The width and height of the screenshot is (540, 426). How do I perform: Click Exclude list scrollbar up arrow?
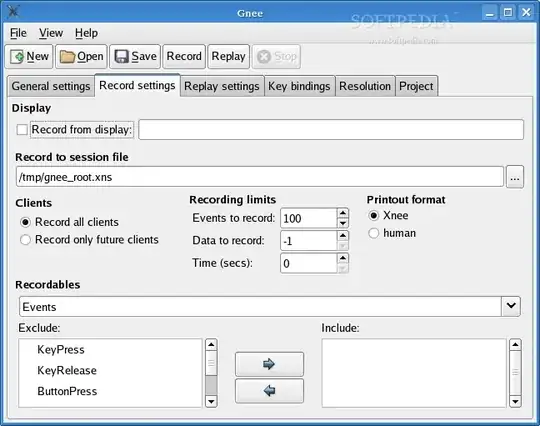211,345
